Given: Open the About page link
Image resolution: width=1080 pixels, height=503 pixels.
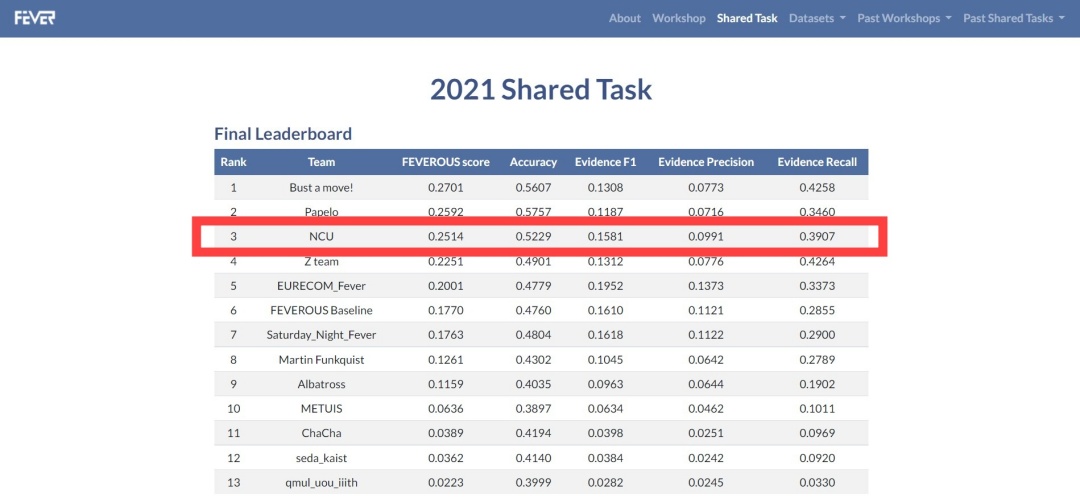Looking at the screenshot, I should (624, 18).
